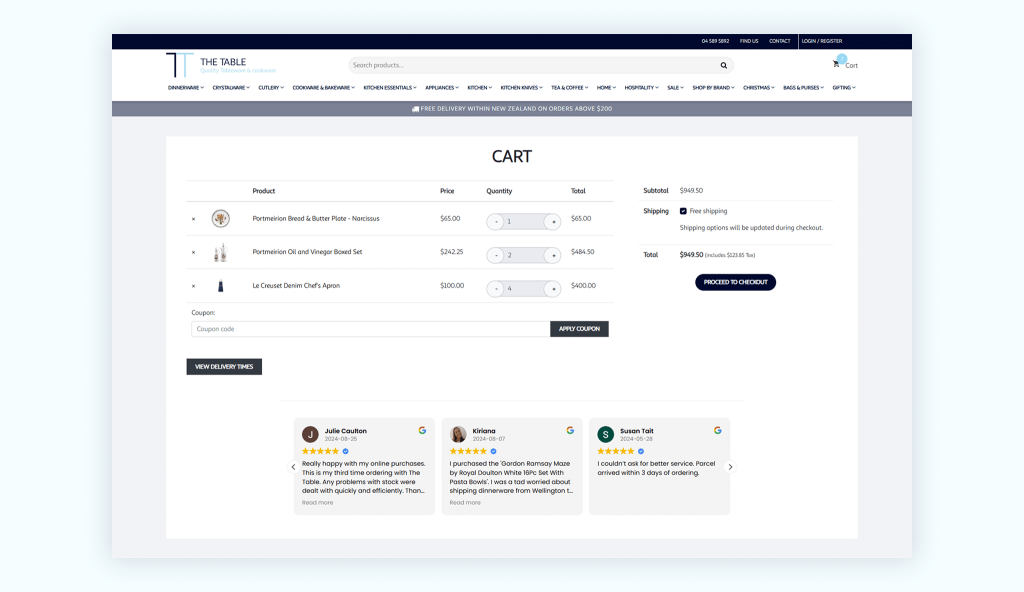Open Narcissus plate product thumbnail

pyautogui.click(x=221, y=218)
